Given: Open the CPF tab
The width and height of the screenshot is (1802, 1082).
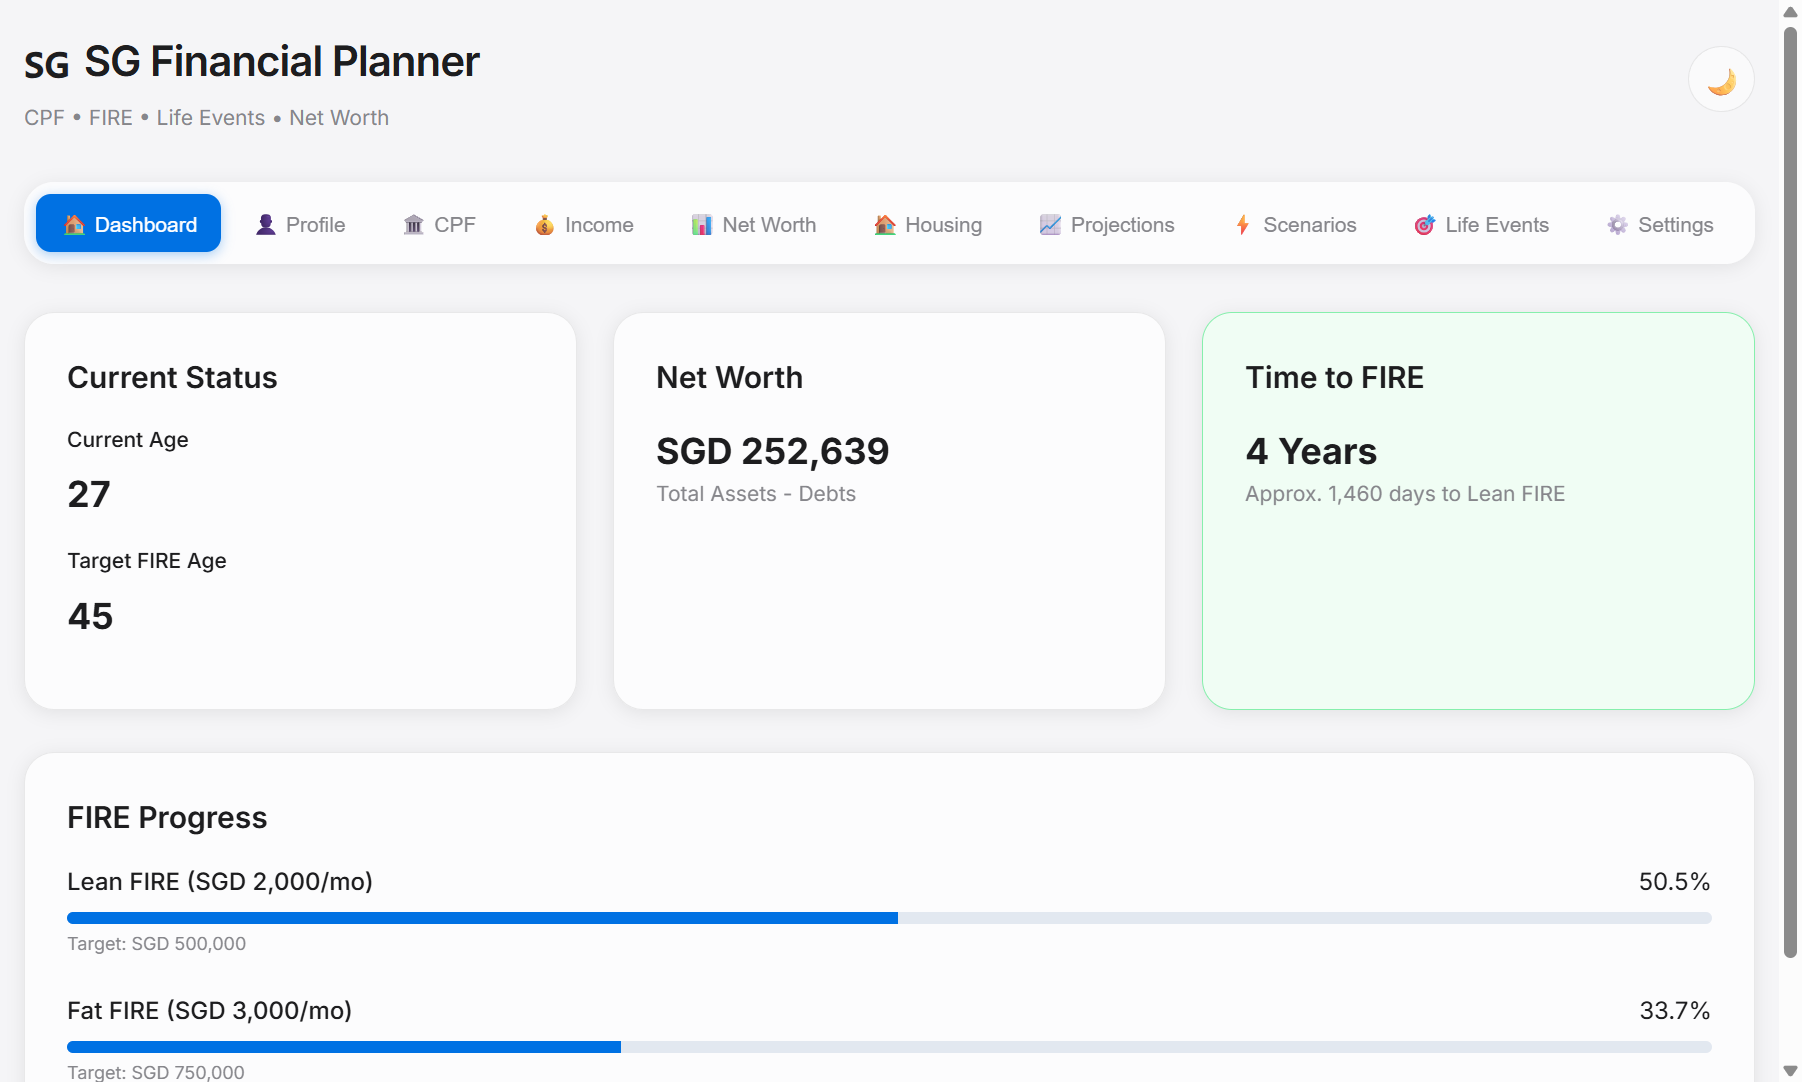Looking at the screenshot, I should coord(439,224).
